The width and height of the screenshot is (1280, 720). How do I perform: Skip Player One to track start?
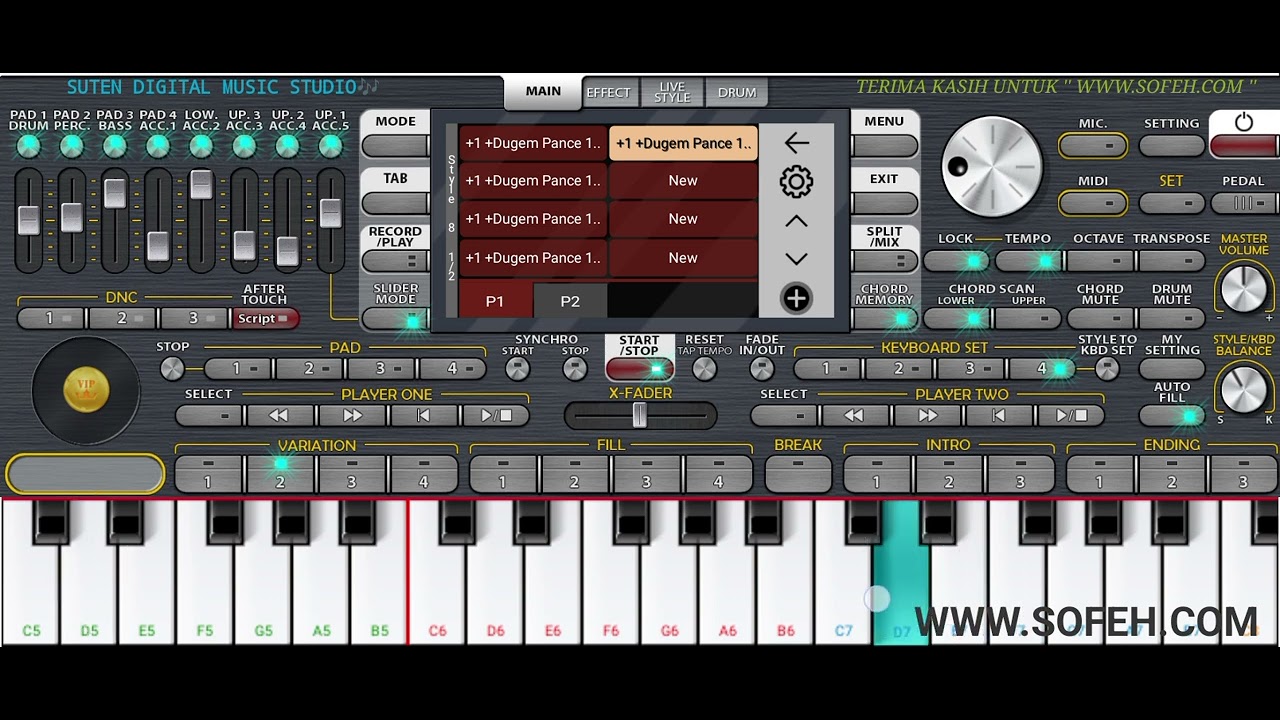pyautogui.click(x=424, y=415)
